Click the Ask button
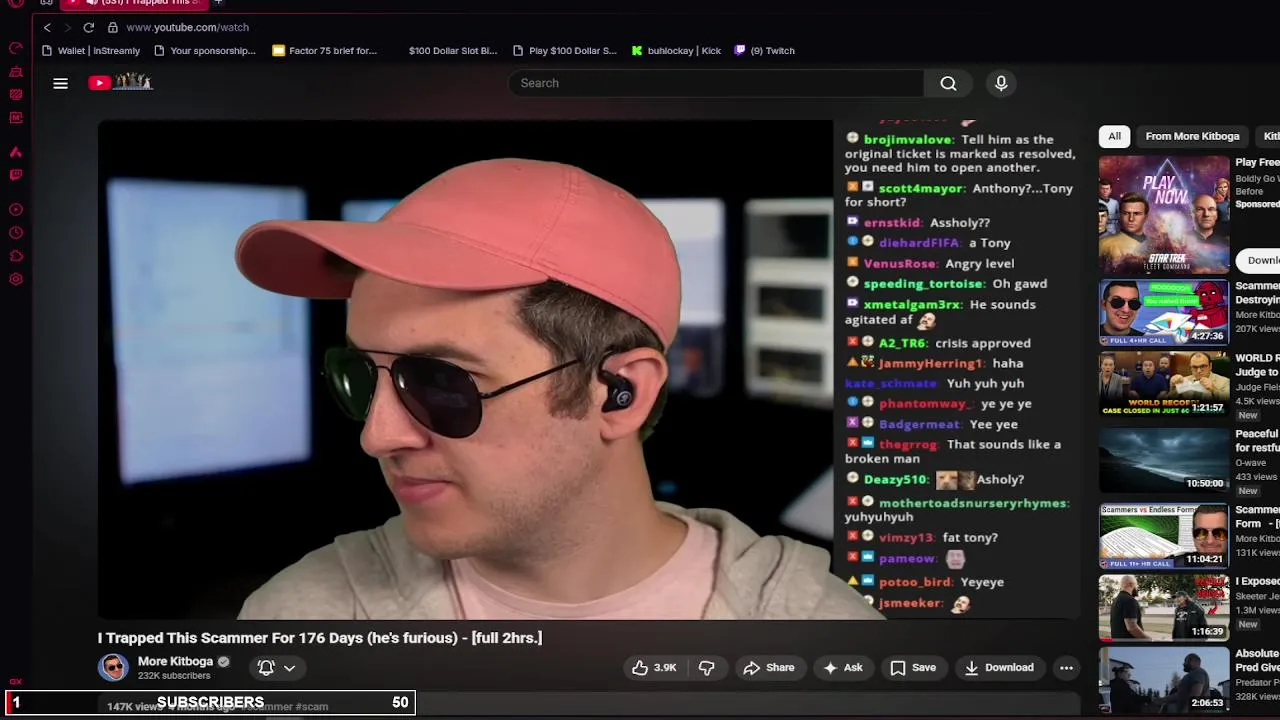Image resolution: width=1280 pixels, height=720 pixels. point(842,667)
